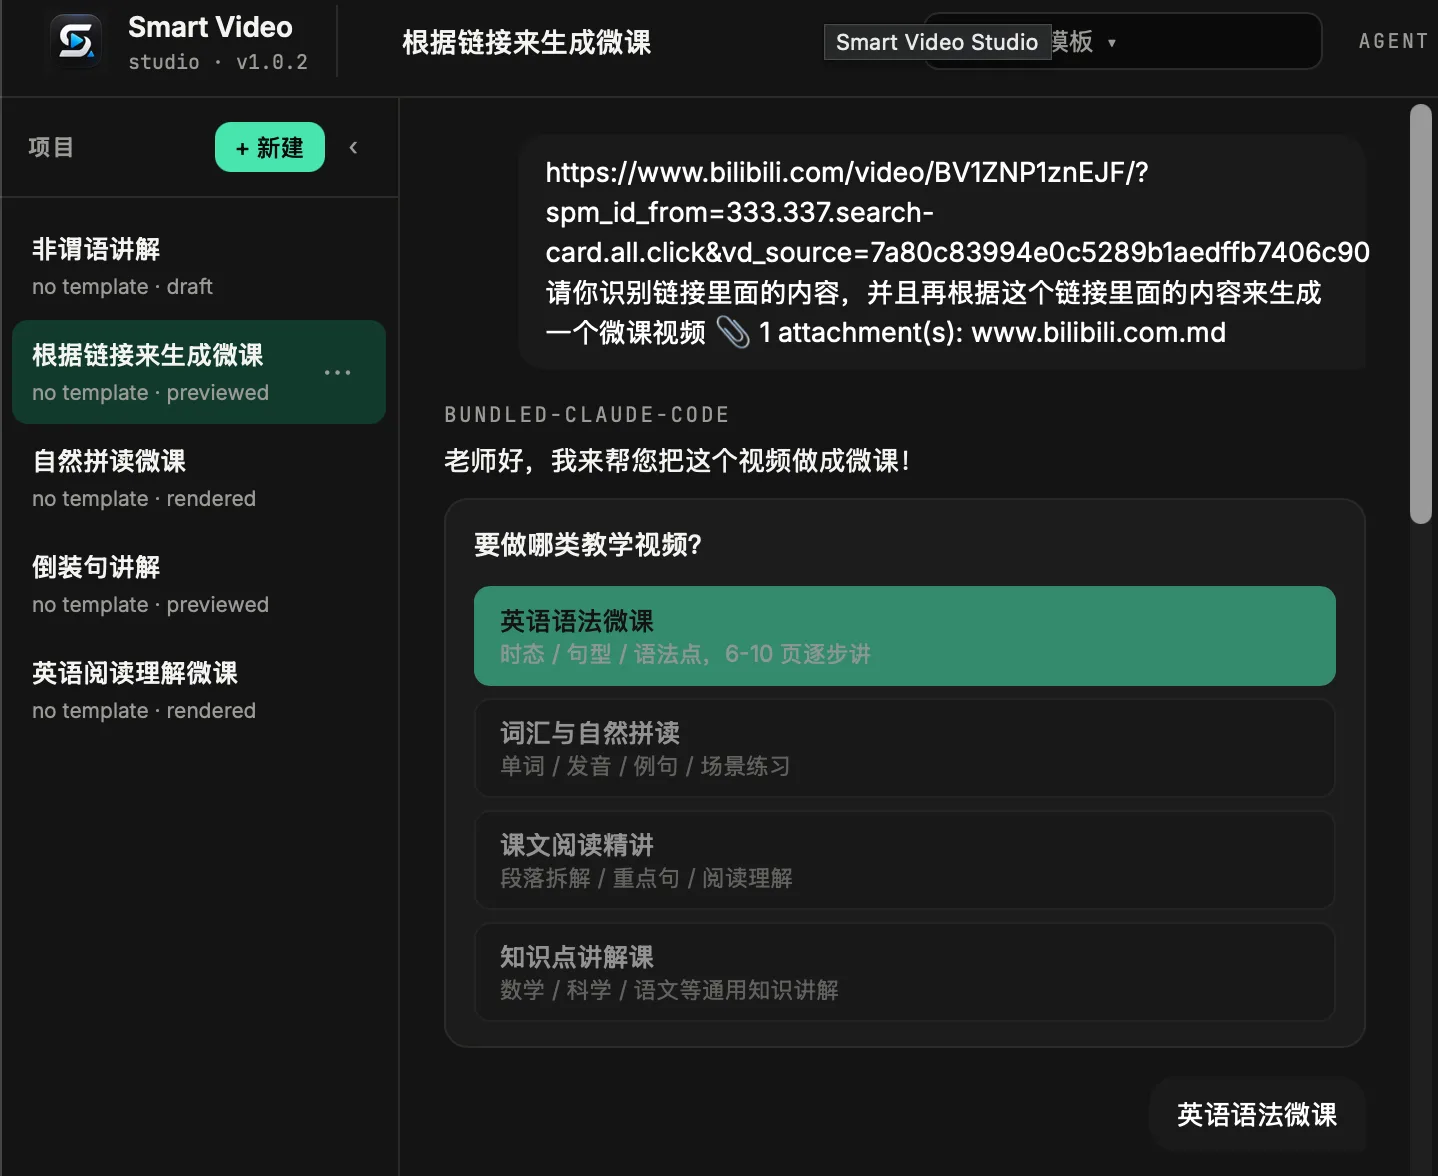Viewport: 1438px width, 1176px height.
Task: Open the 模板 dropdown in the header
Action: 1122,41
